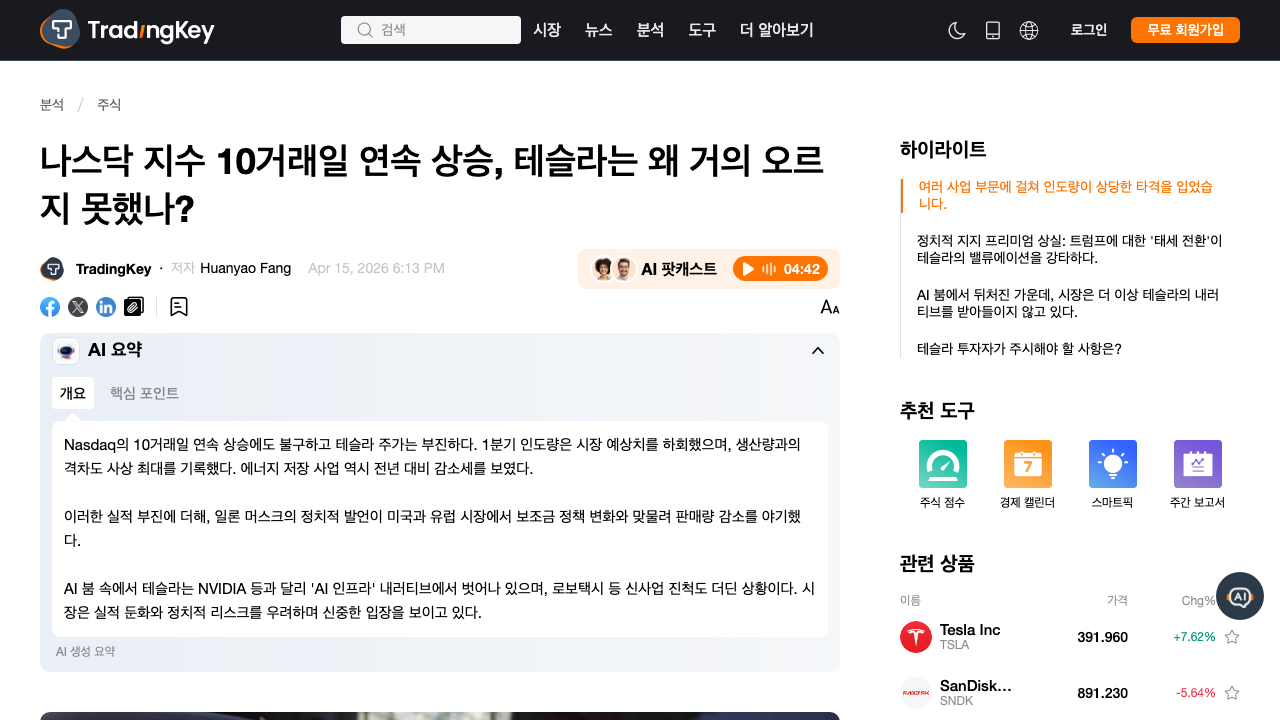Change the font size Aa icon

[x=830, y=307]
